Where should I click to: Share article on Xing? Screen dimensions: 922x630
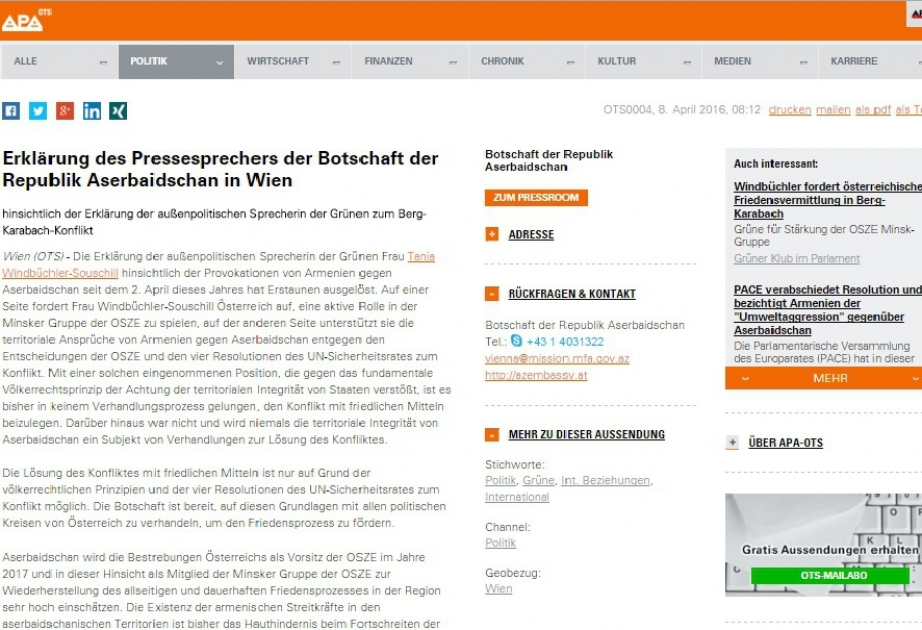point(118,111)
